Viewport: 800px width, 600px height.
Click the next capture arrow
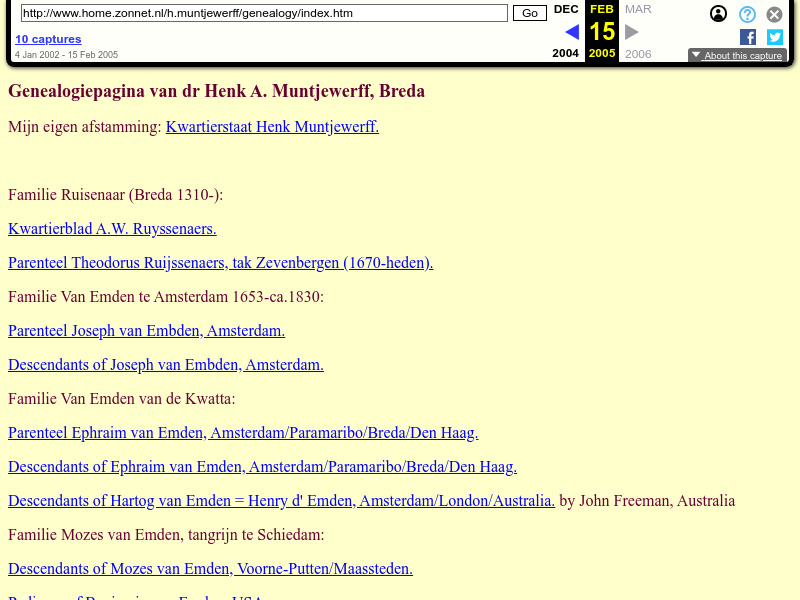point(631,31)
